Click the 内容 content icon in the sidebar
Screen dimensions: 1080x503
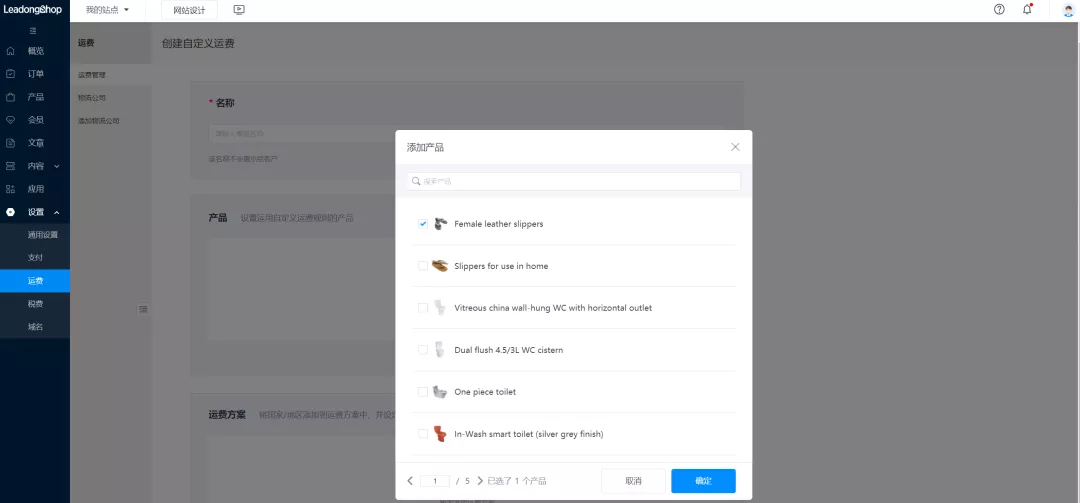[10, 166]
